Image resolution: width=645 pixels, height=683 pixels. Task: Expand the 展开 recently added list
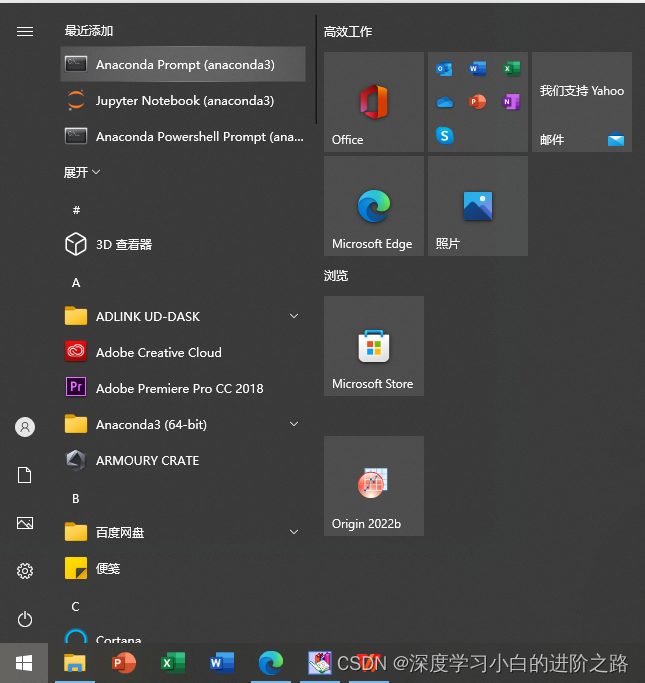tap(82, 172)
